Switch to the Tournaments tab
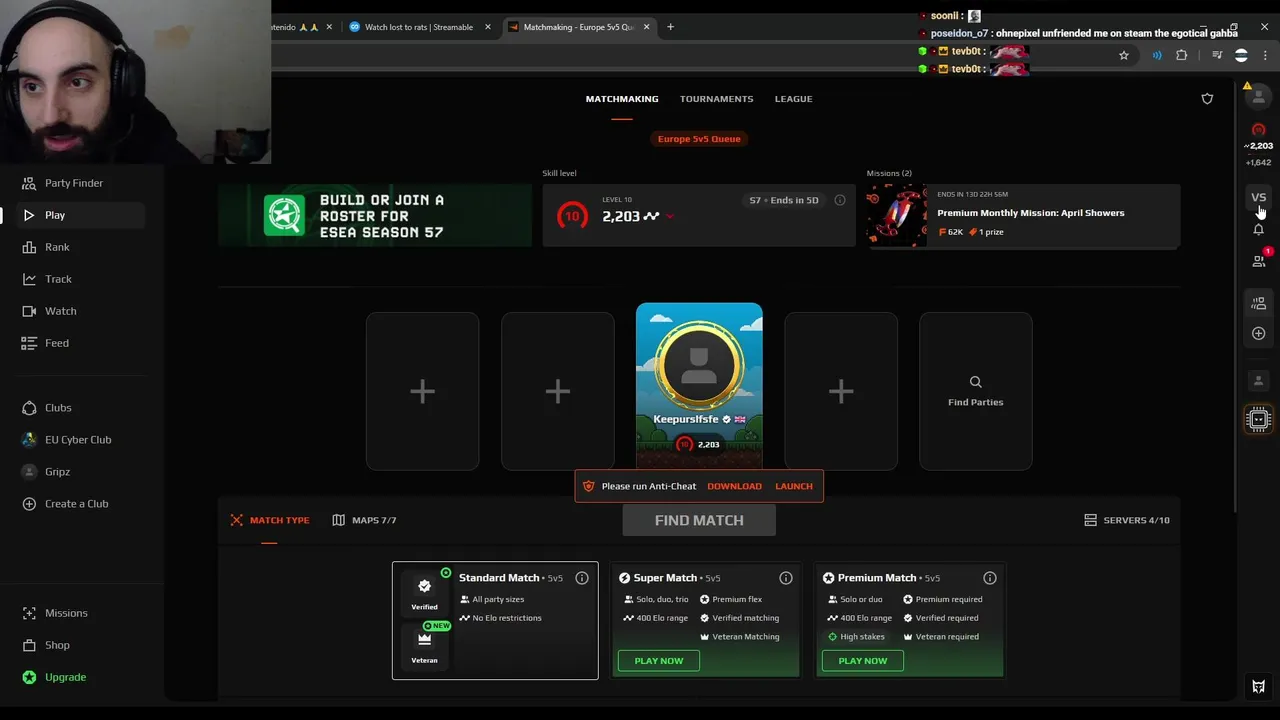 [x=717, y=99]
